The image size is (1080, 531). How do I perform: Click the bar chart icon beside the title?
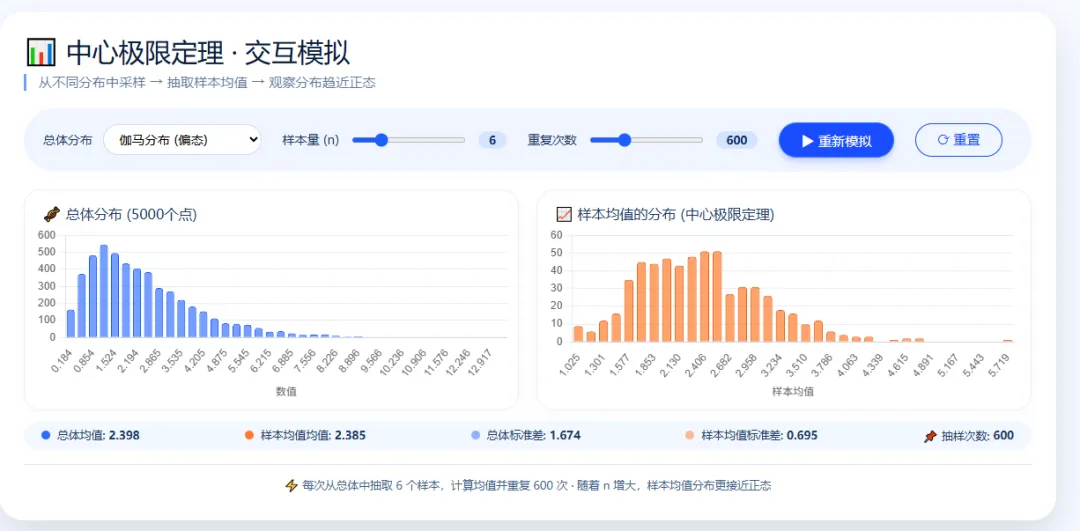[41, 53]
